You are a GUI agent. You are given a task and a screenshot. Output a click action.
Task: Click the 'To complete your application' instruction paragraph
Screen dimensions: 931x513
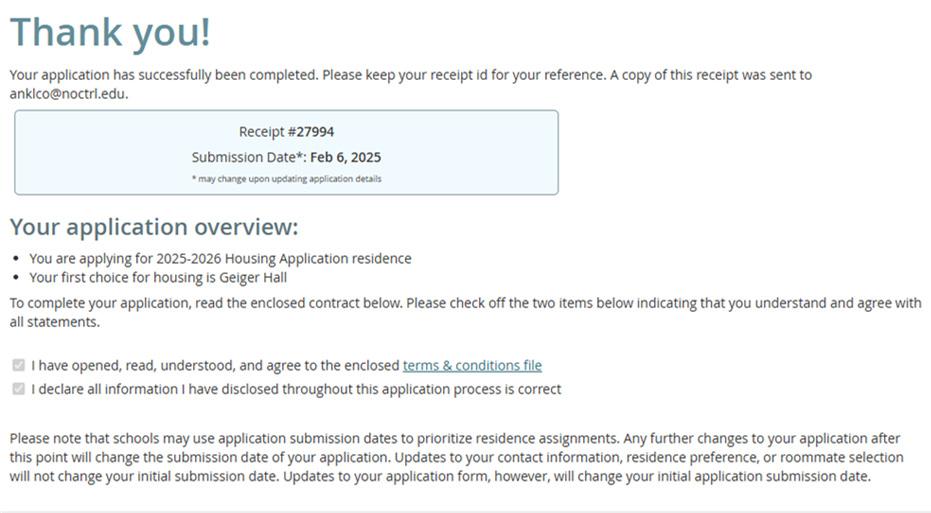pyautogui.click(x=400, y=302)
